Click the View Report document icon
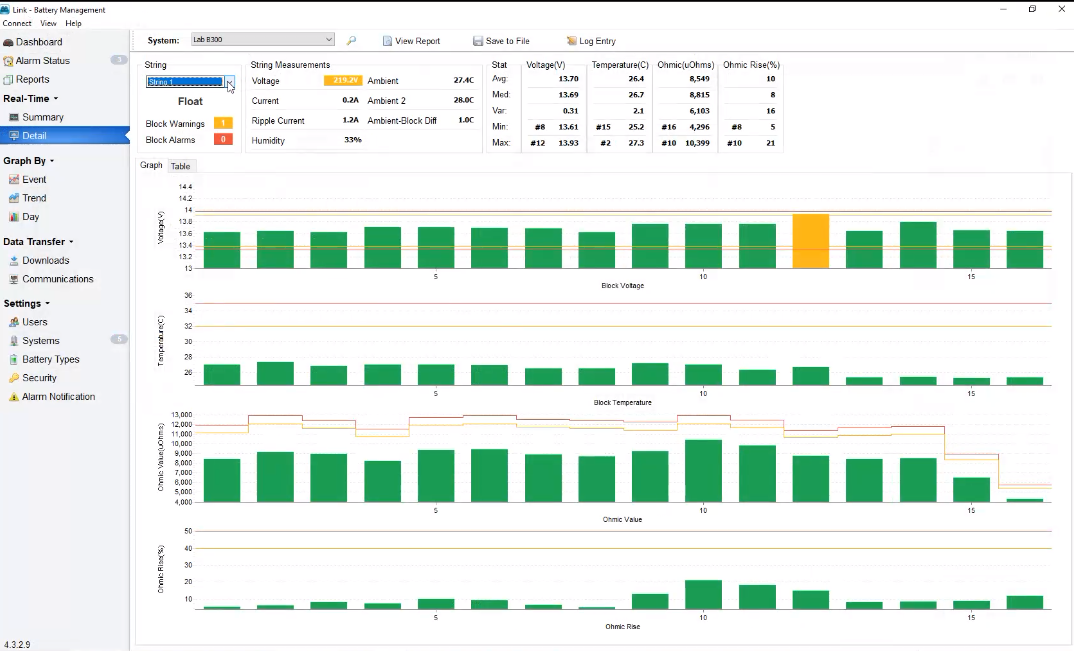Screen dimensions: 1074x651 pyautogui.click(x=387, y=41)
